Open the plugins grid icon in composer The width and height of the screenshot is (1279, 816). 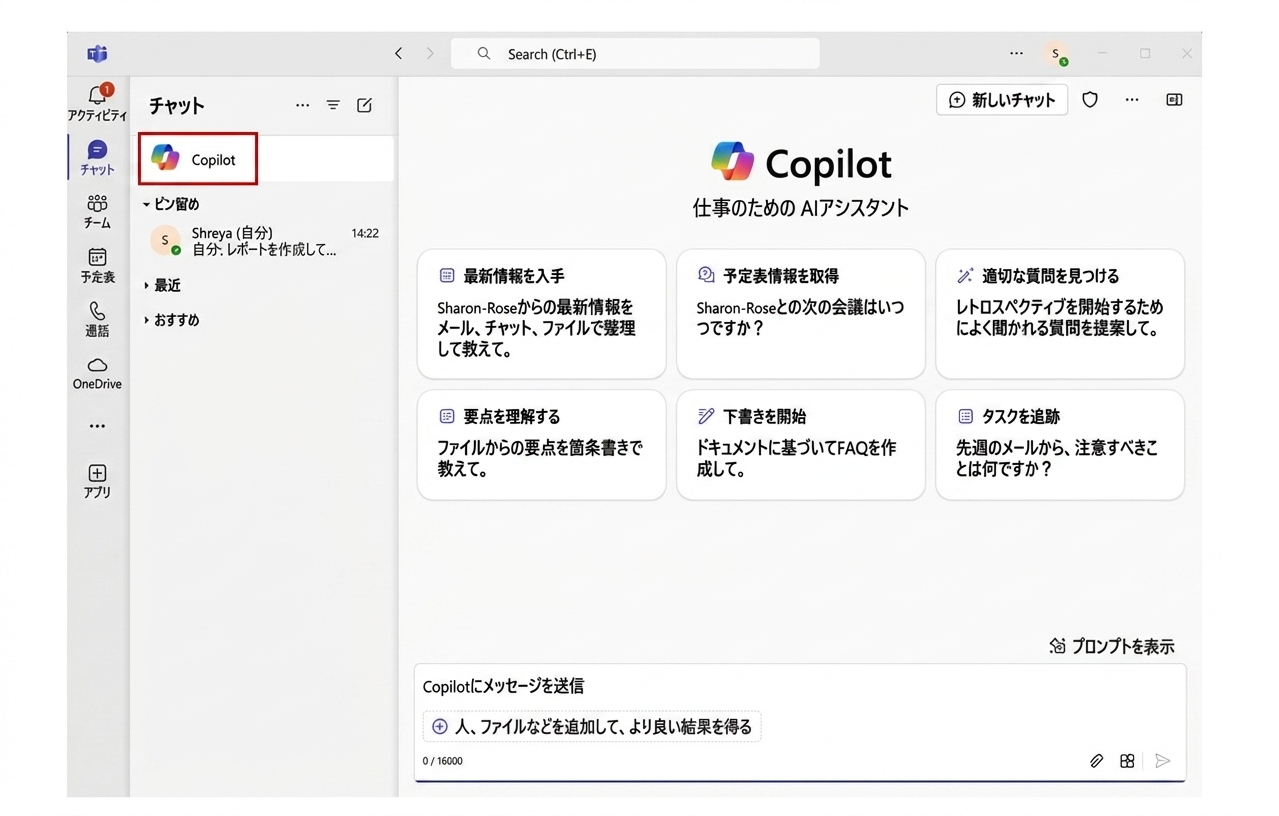tap(1127, 761)
